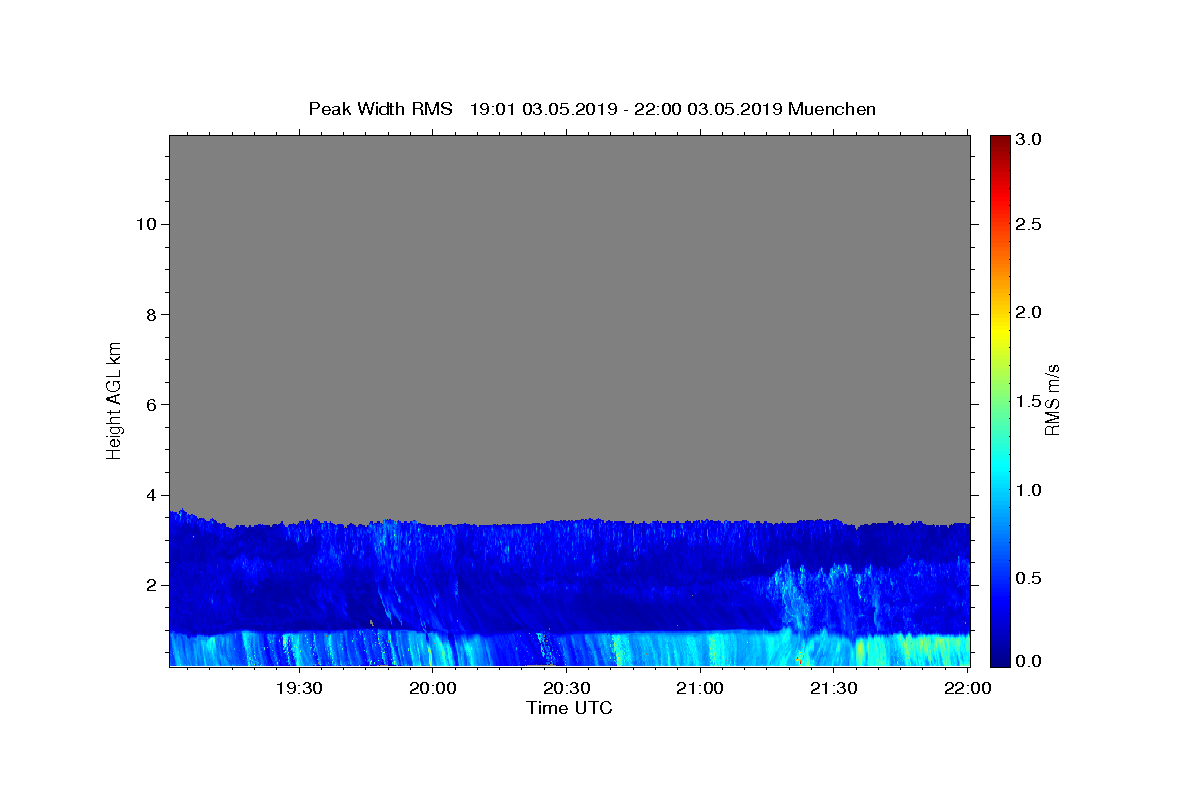Click the height axis label 6

150,405
